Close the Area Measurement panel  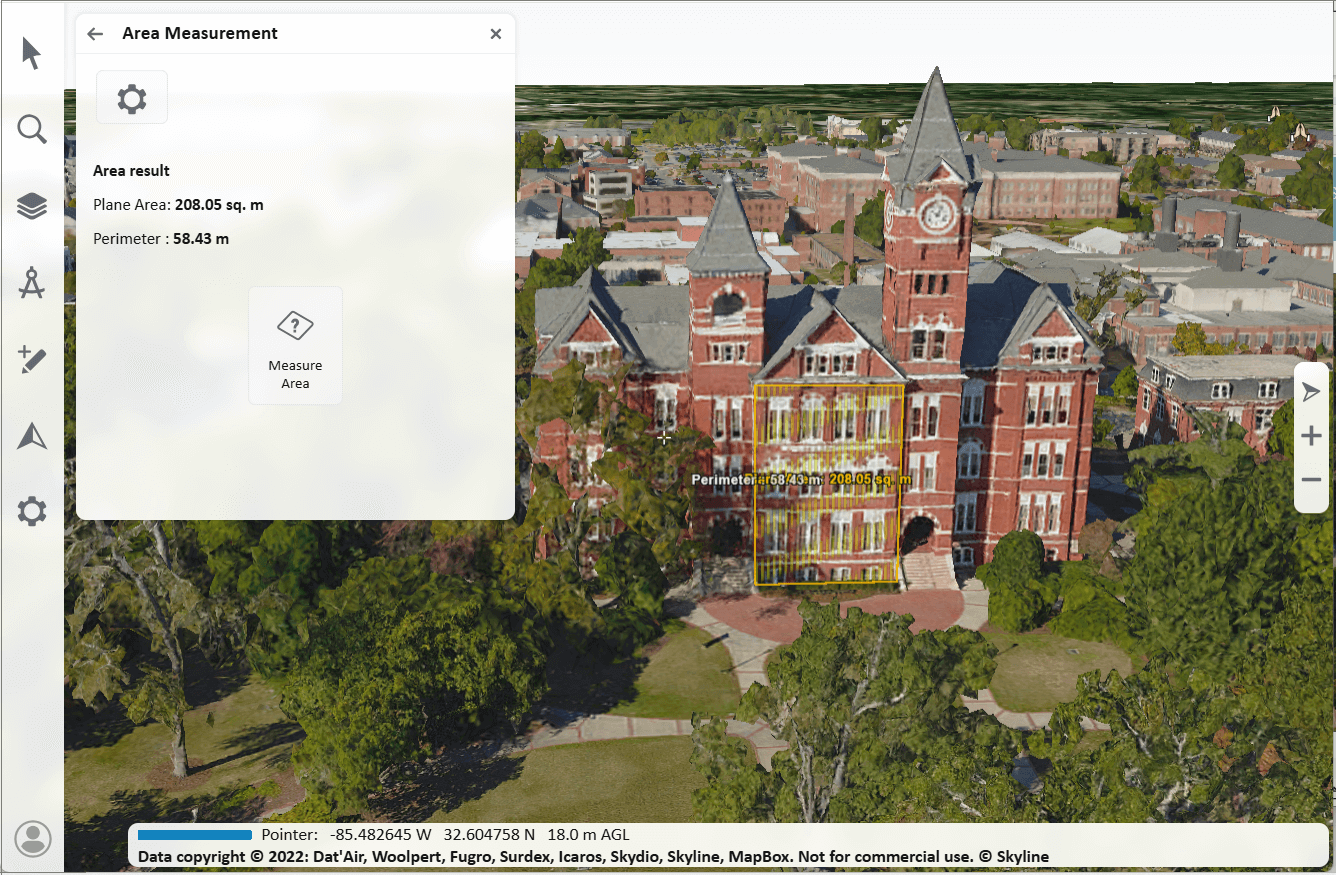496,34
